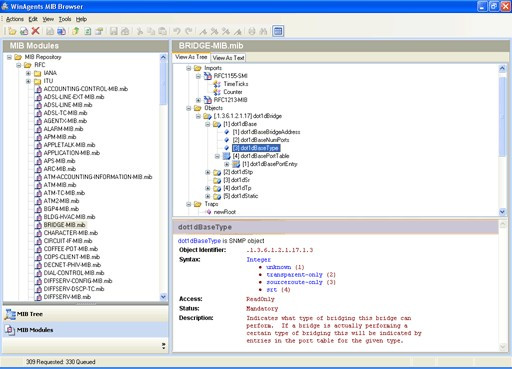The image size is (512, 369).
Task: Click the binoculars Find toolbar icon
Action: point(263,31)
